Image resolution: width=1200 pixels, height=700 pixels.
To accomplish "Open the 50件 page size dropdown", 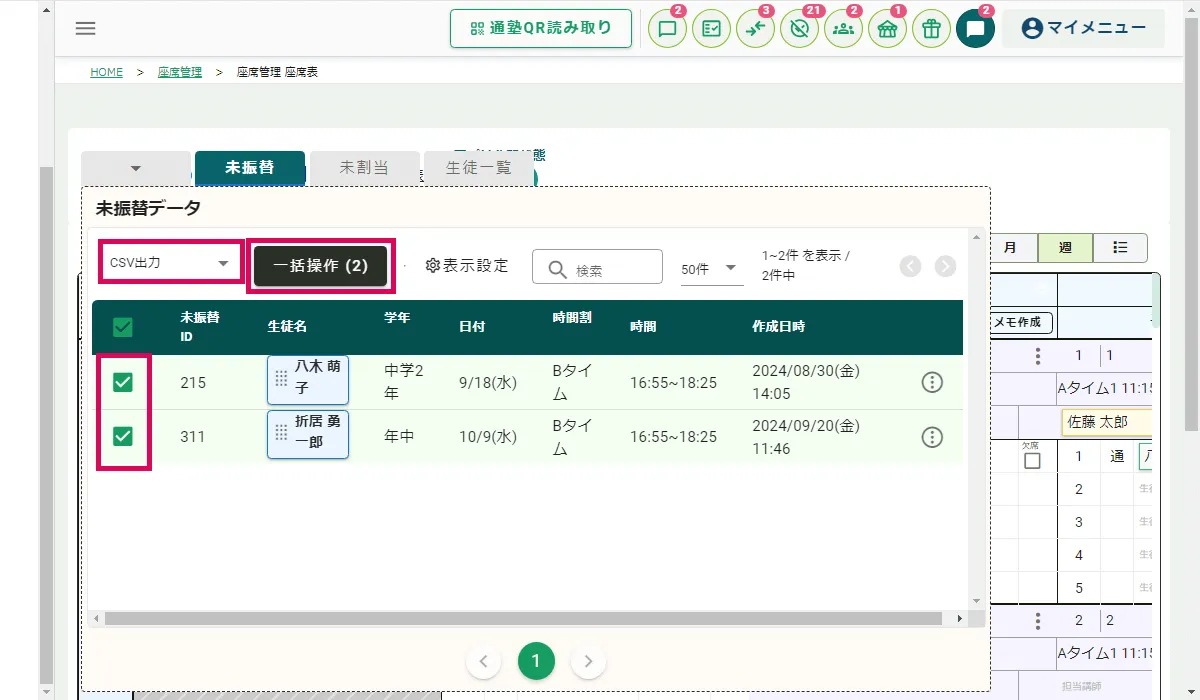I will (x=712, y=269).
